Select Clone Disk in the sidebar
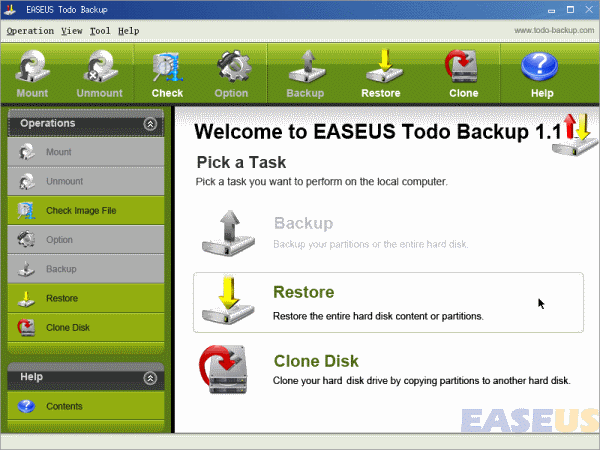Screen dimensions: 600x450 click(x=86, y=328)
